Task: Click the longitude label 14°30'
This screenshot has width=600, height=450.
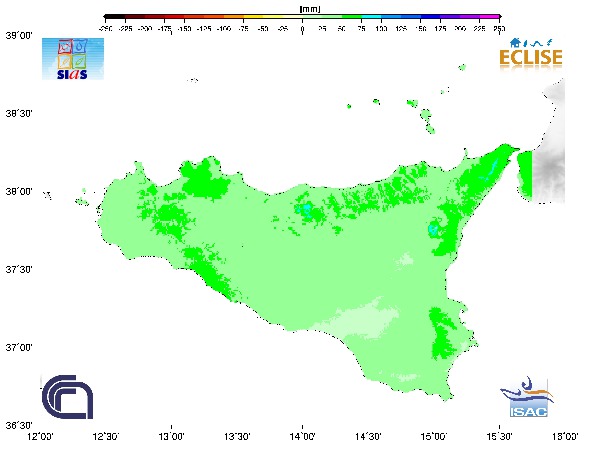Action: click(x=368, y=436)
